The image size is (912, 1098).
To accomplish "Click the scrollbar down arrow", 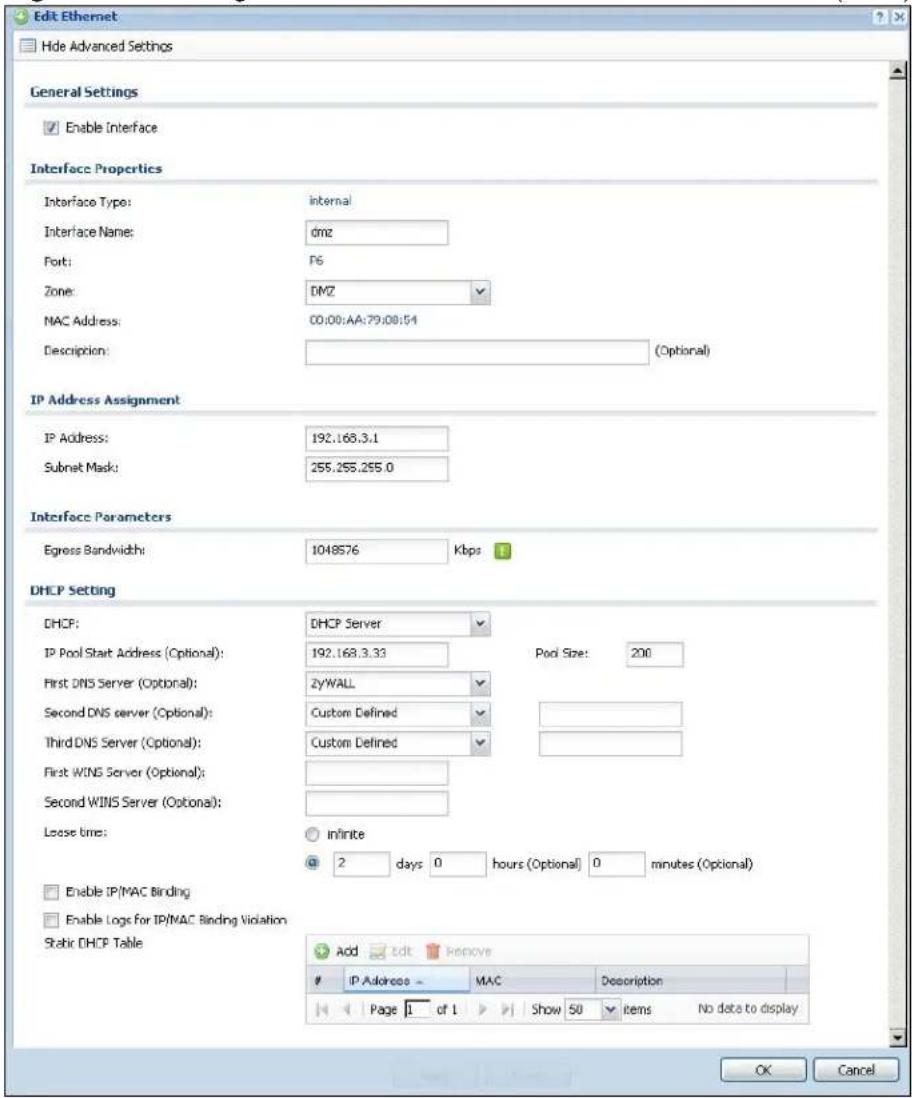I will [897, 1036].
